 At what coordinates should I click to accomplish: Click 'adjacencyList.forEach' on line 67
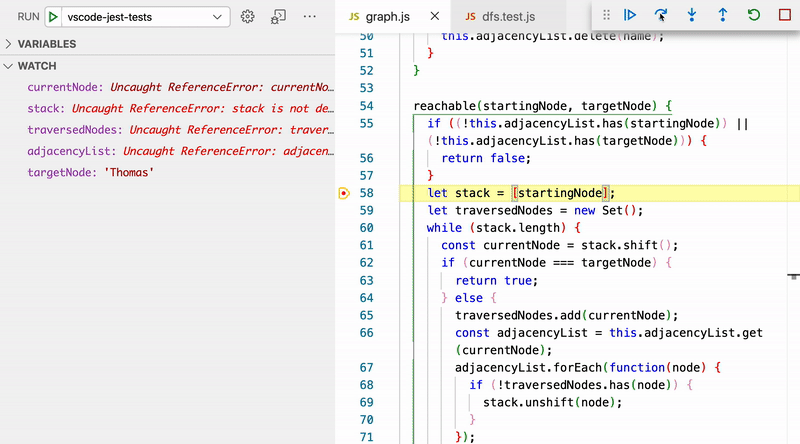click(x=529, y=368)
